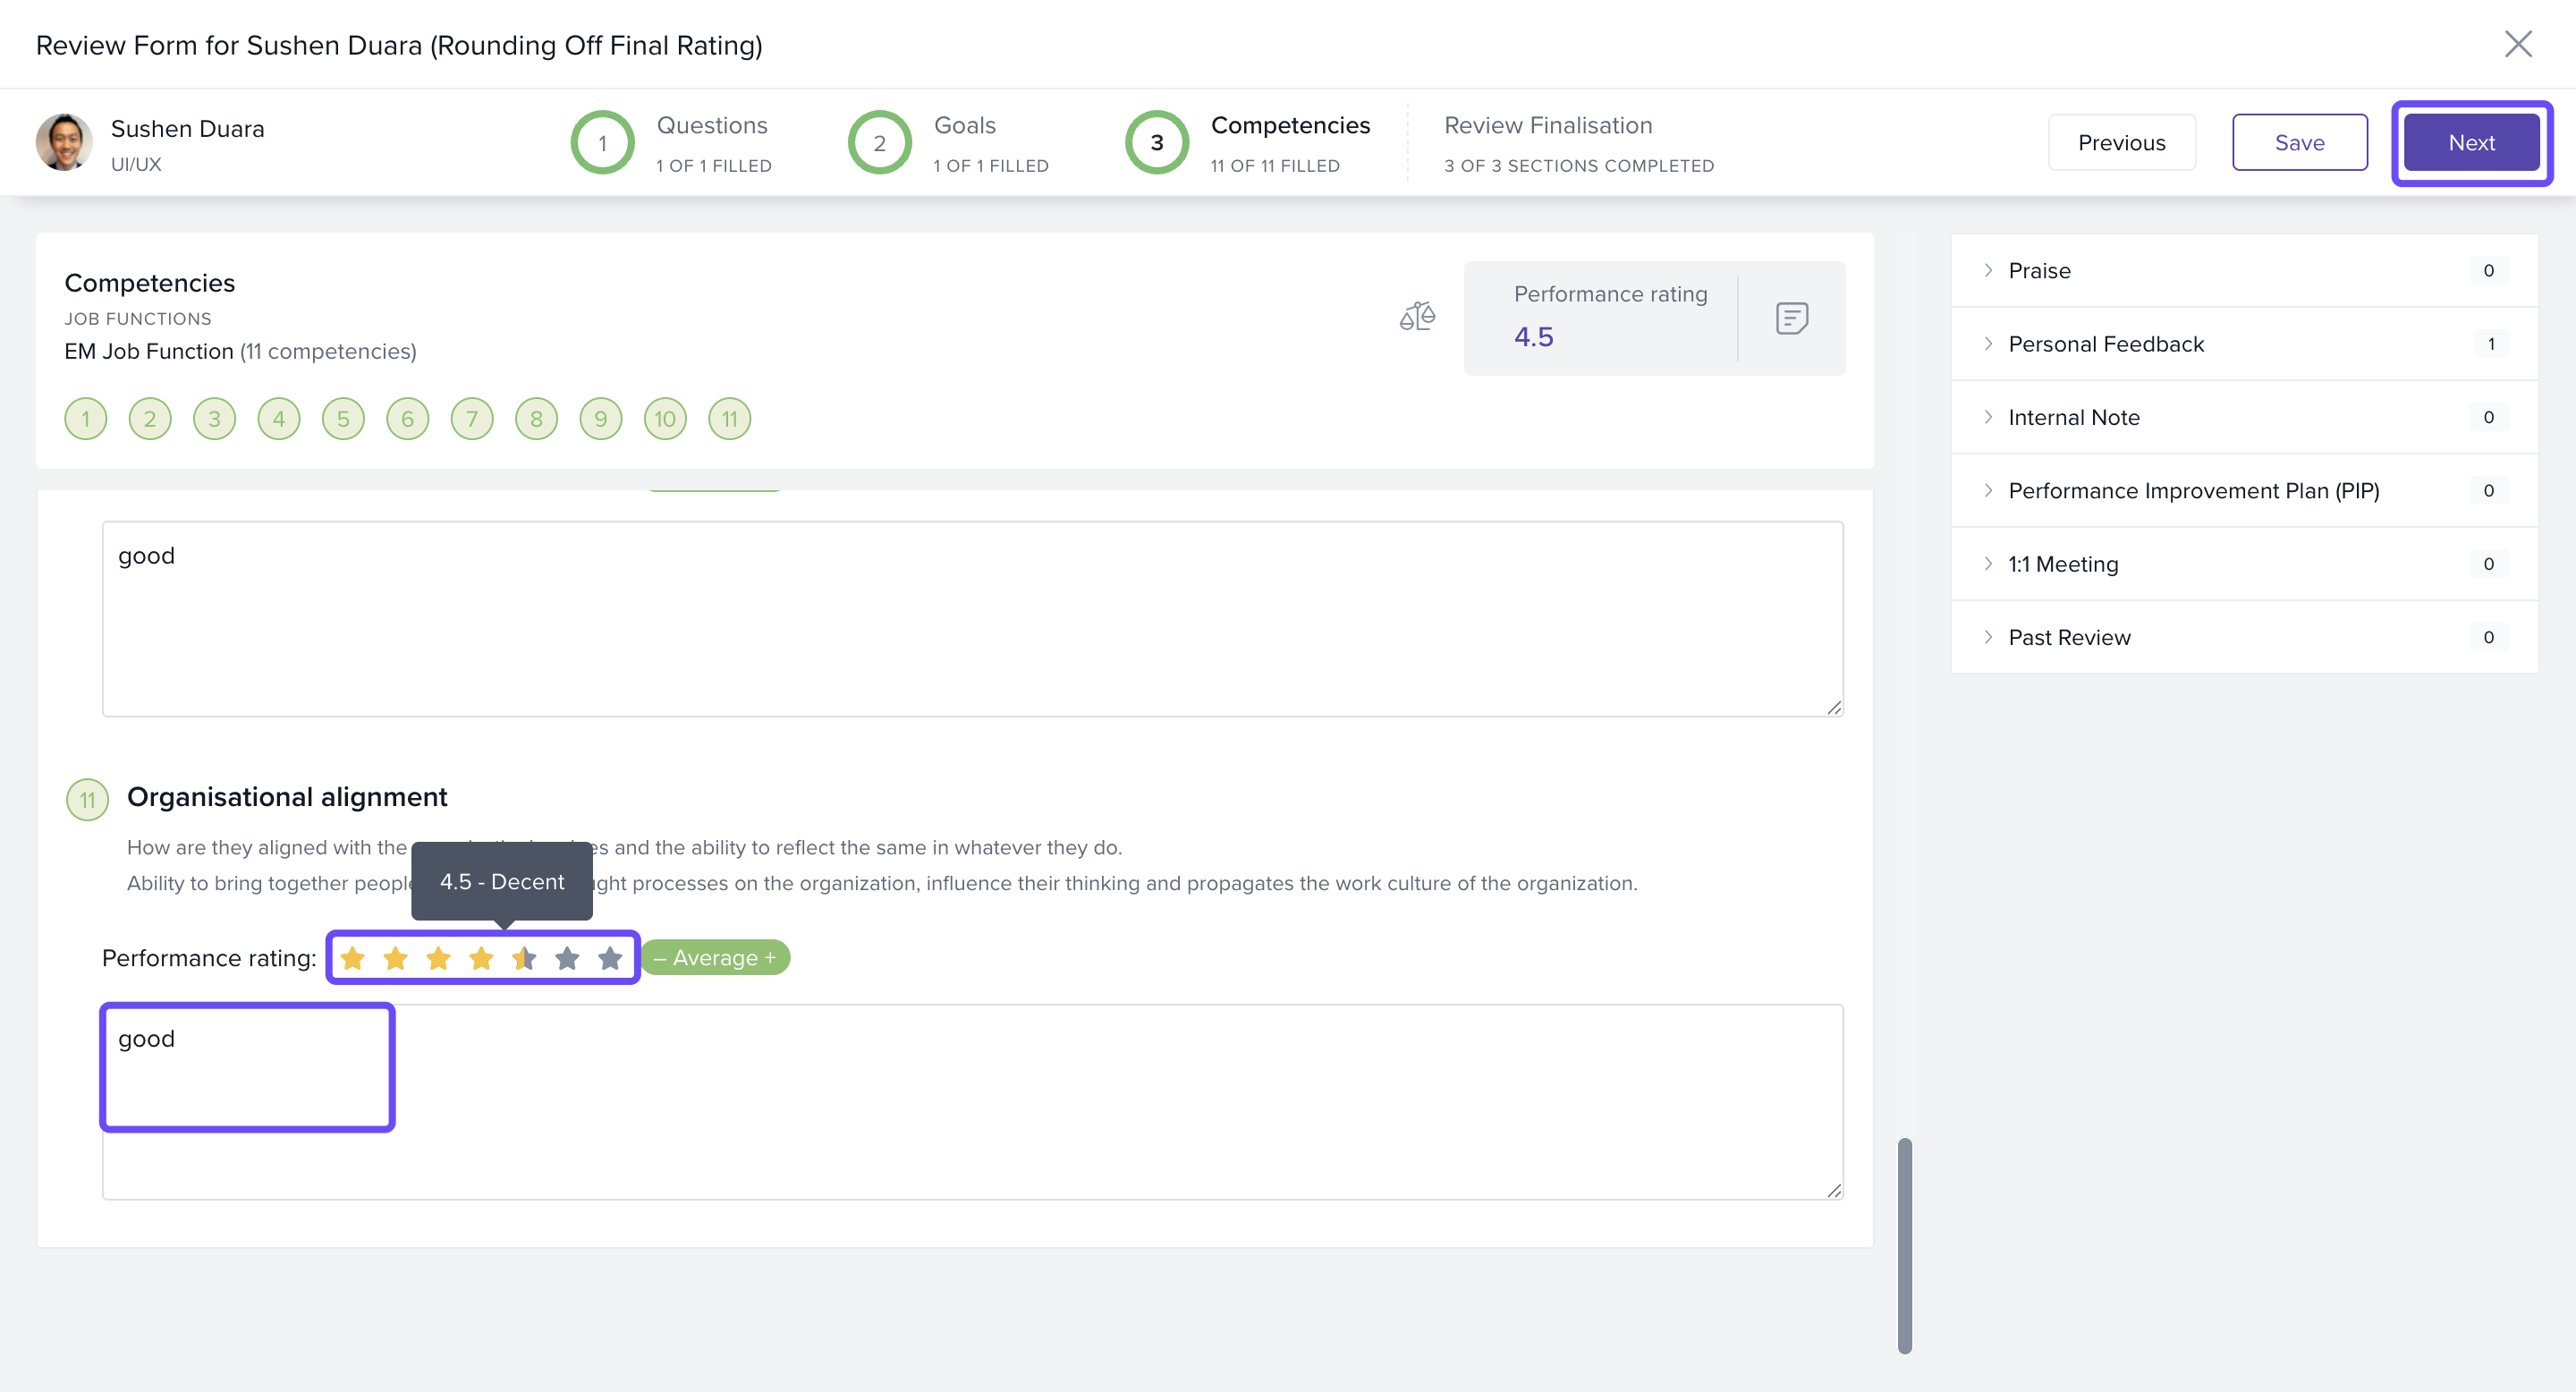This screenshot has width=2576, height=1392.
Task: Click the Organisational alignment comment text box
Action: (972, 1101)
